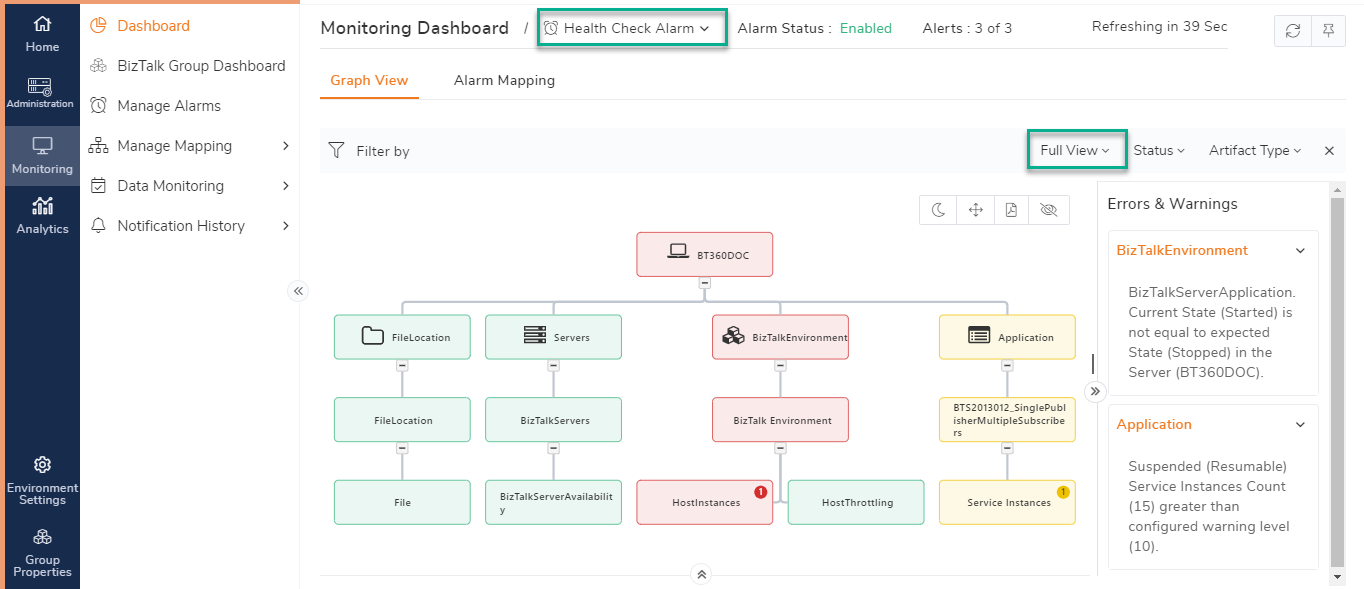Switch to the Alarm Mapping tab

click(504, 80)
